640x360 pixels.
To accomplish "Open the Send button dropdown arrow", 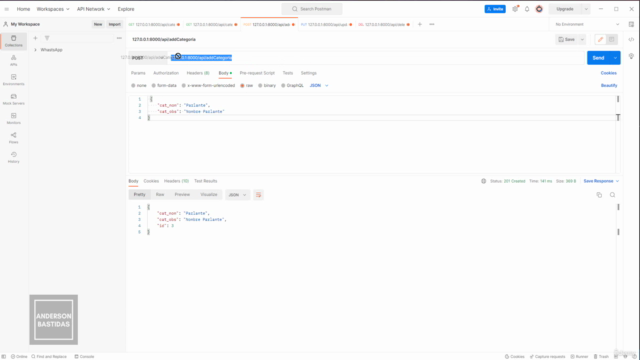I will click(x=615, y=58).
